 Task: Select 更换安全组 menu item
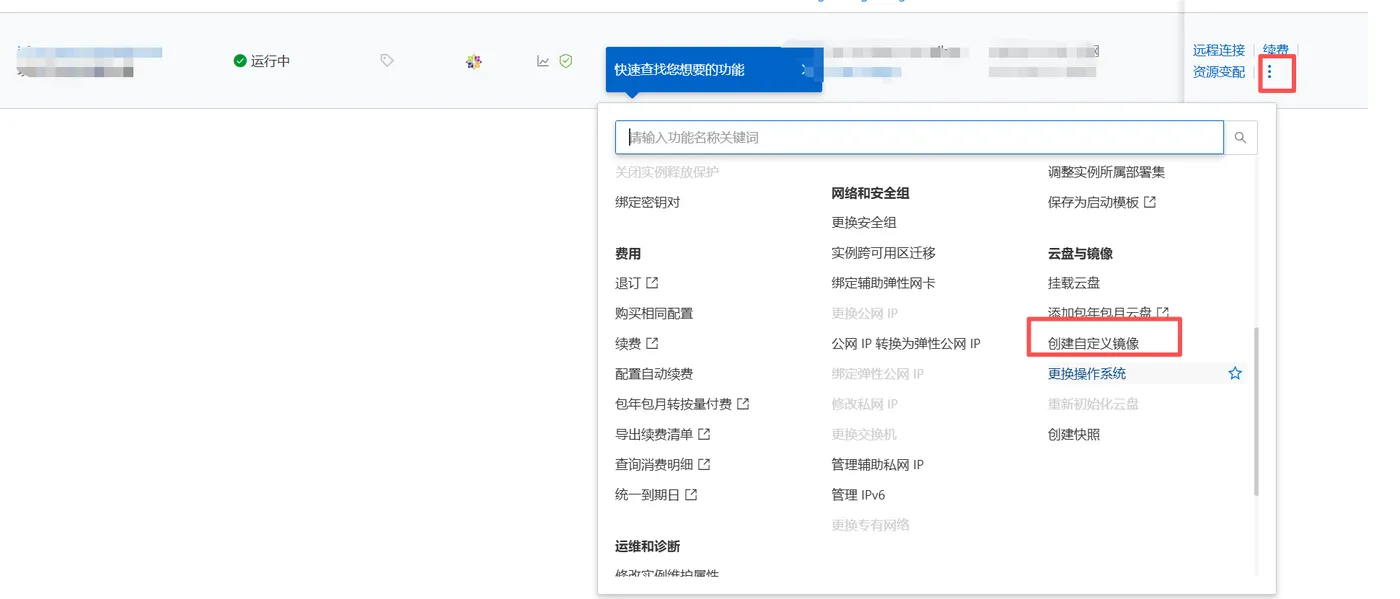point(864,223)
